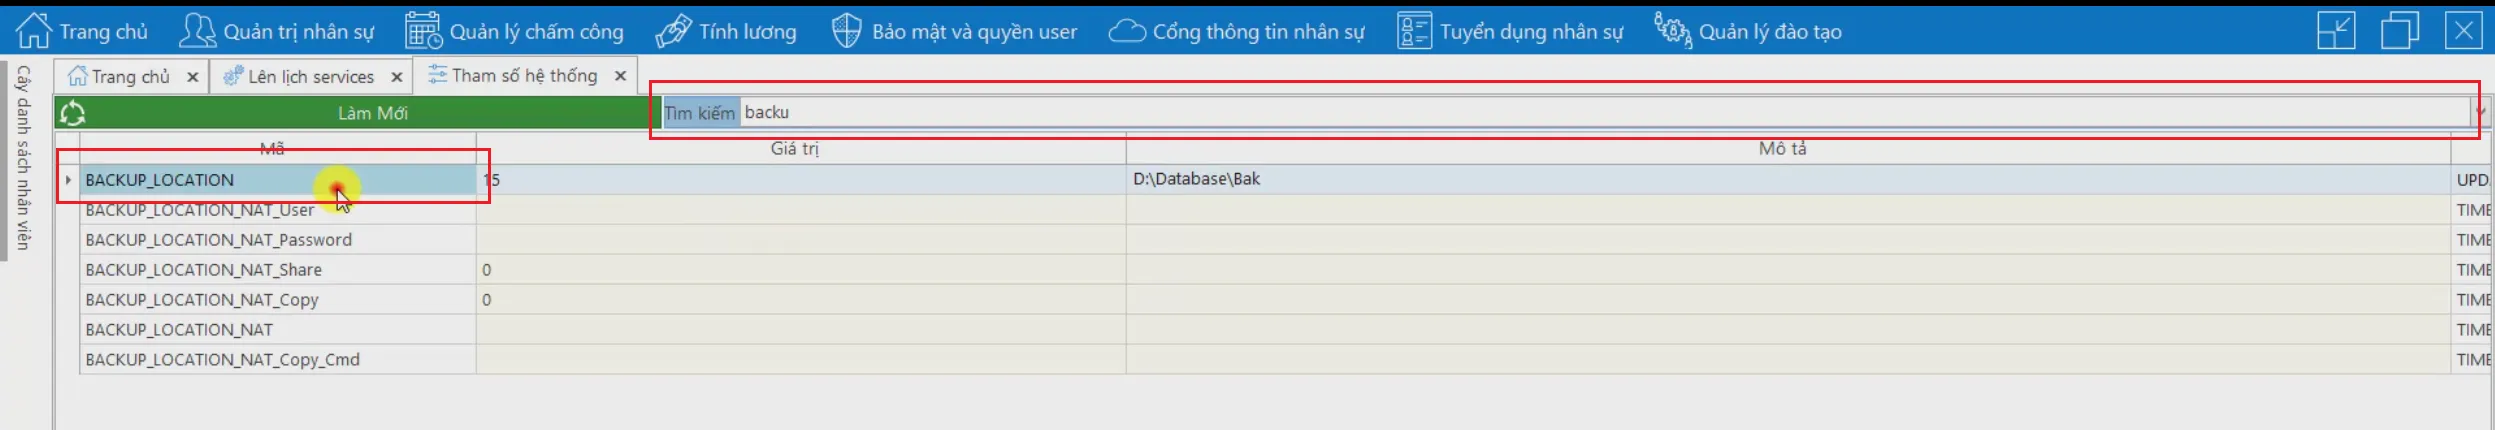Click the value cell 15 of BACKUP_LOCATION
This screenshot has width=2495, height=430.
tap(801, 180)
